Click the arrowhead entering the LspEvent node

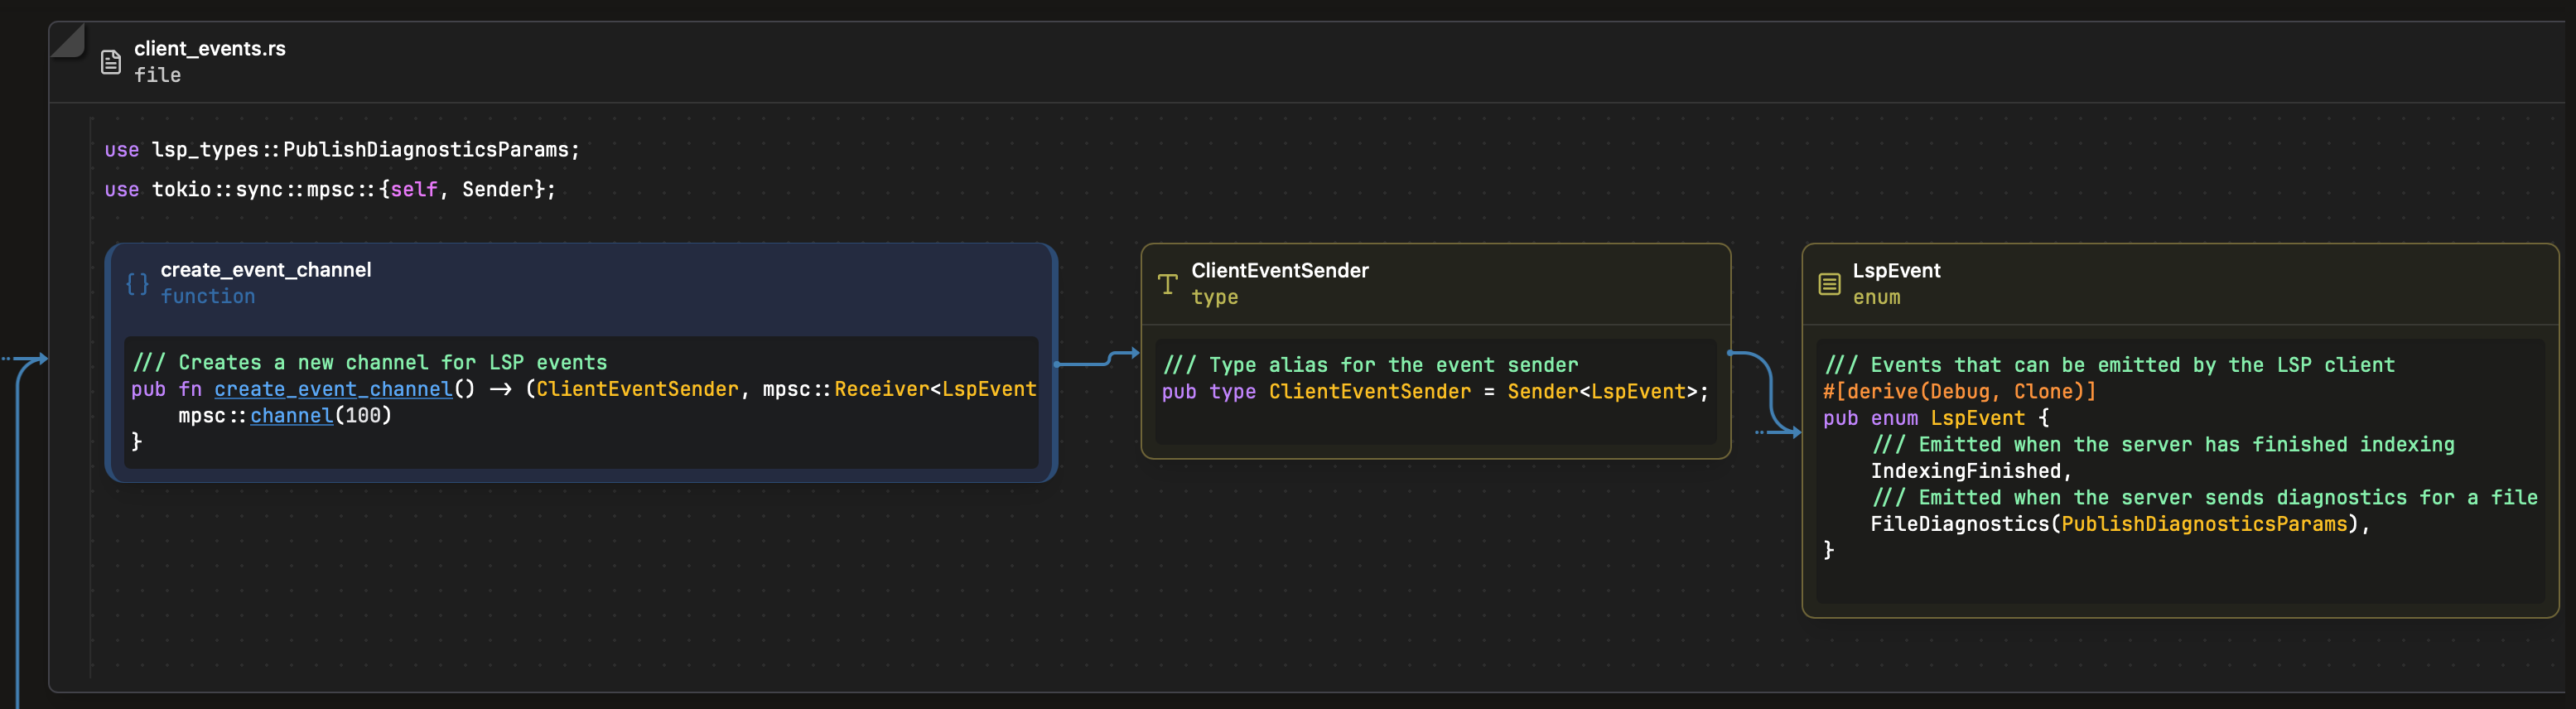1795,432
